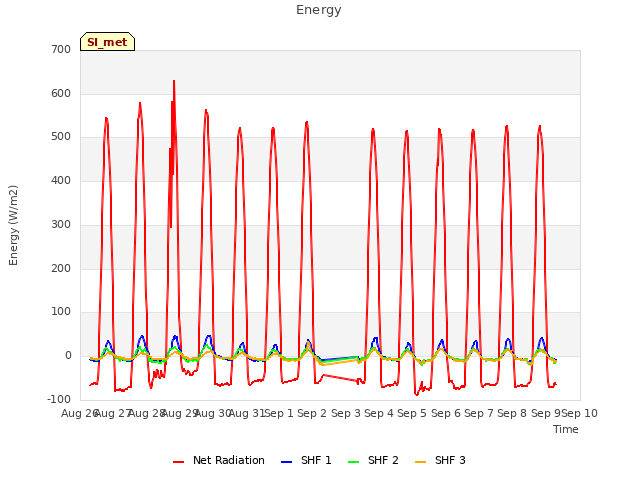The height and width of the screenshot is (480, 640).
Task: Click the Net Radiation peak on Aug 30
Action: point(206,110)
